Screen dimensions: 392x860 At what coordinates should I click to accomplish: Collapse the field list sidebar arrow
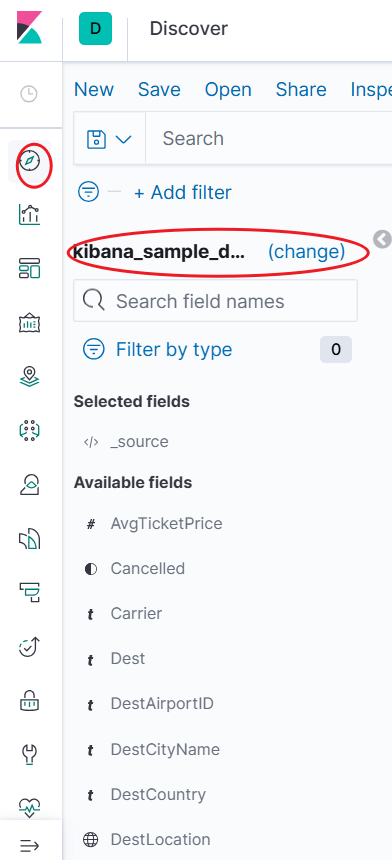coord(383,239)
